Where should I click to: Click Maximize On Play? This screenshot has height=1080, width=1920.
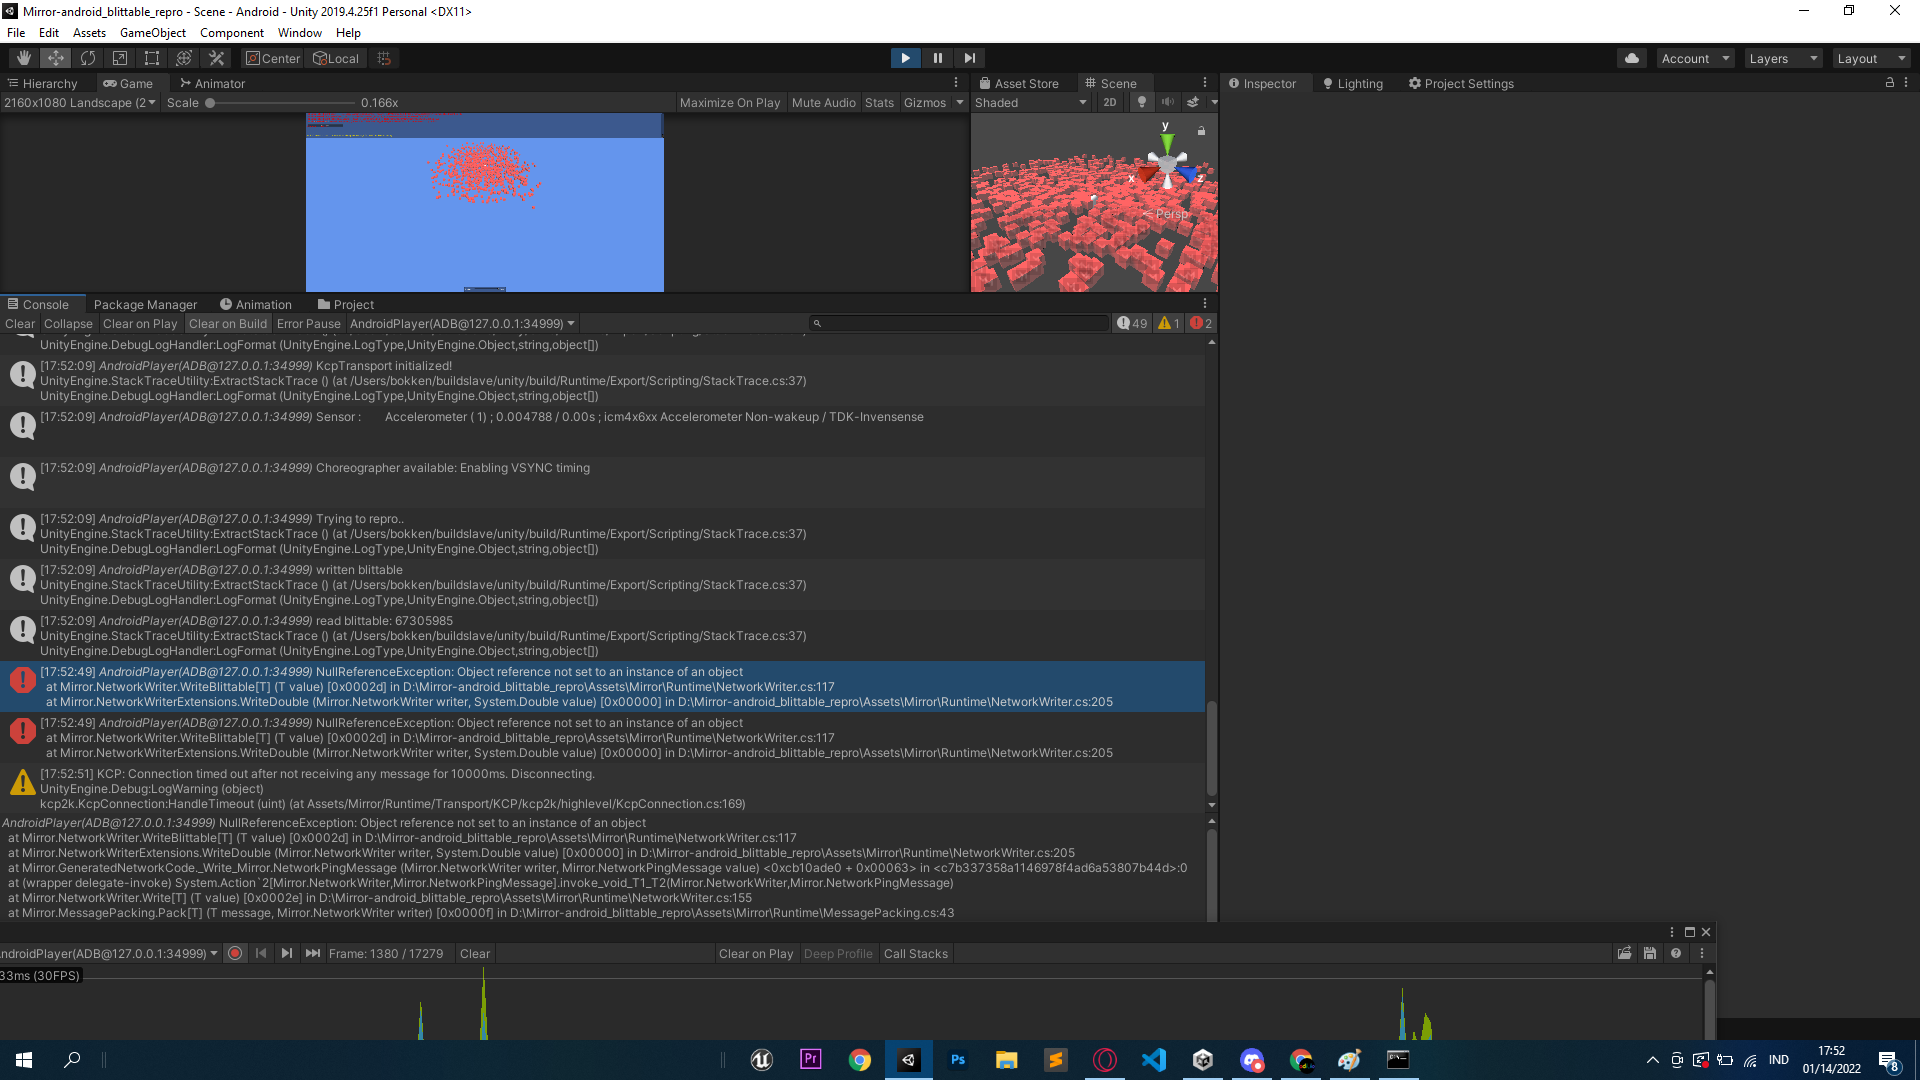[x=730, y=102]
